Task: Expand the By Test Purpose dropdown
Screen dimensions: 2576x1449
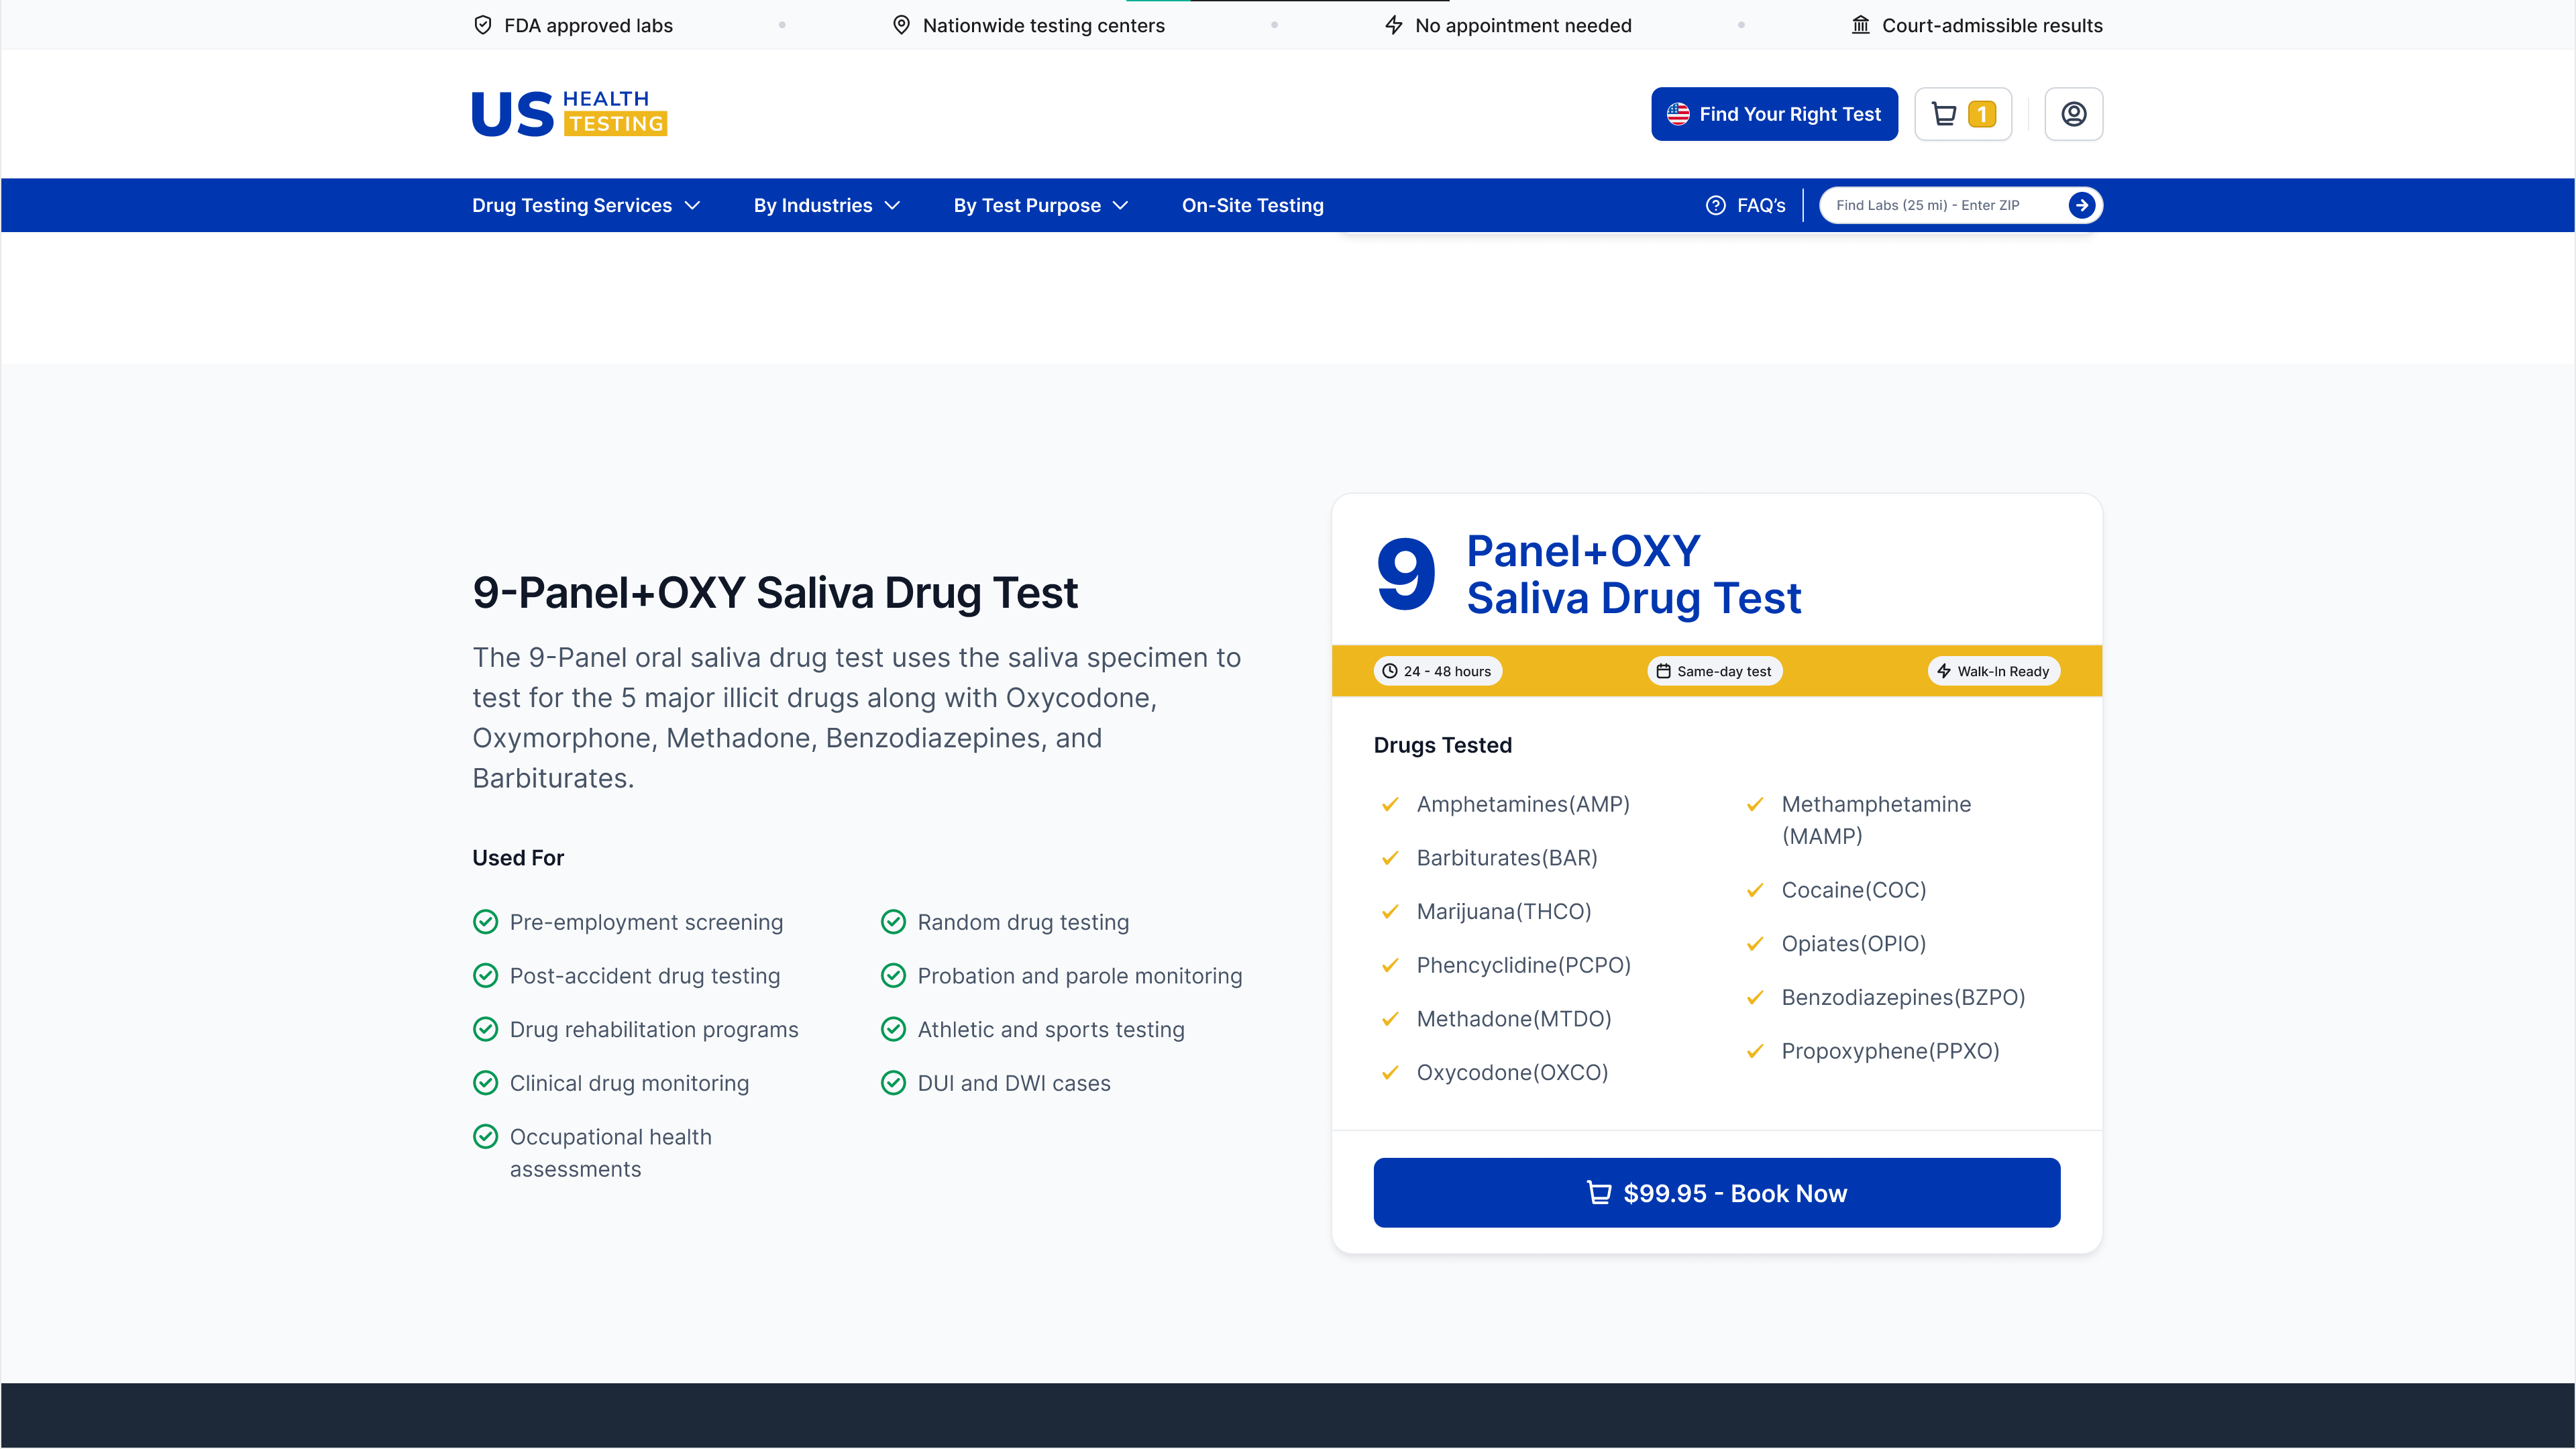Action: (1040, 205)
